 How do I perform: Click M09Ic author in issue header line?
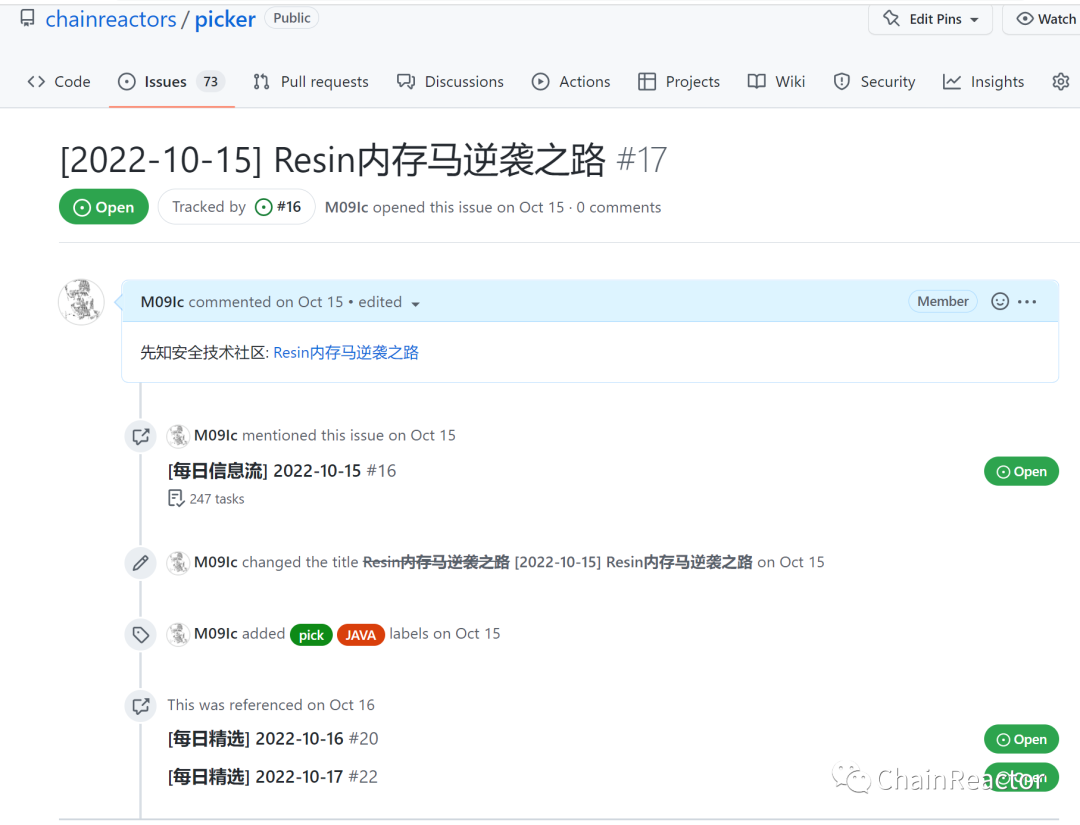coord(346,207)
